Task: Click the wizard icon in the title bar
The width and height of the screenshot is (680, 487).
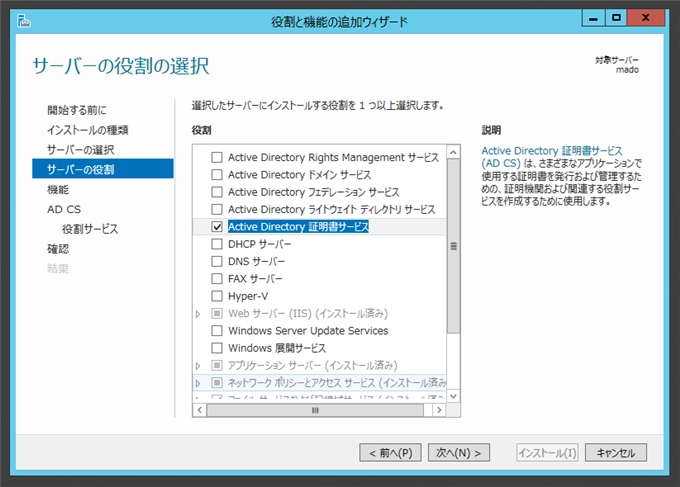Action: click(x=24, y=21)
